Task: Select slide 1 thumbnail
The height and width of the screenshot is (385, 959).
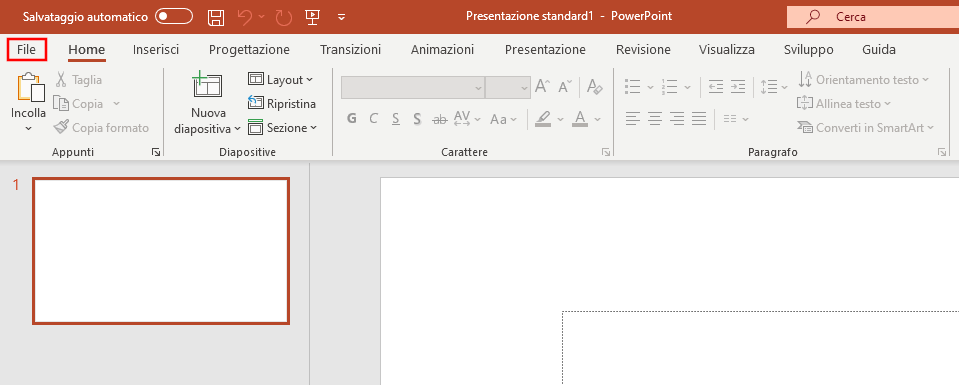Action: point(161,251)
